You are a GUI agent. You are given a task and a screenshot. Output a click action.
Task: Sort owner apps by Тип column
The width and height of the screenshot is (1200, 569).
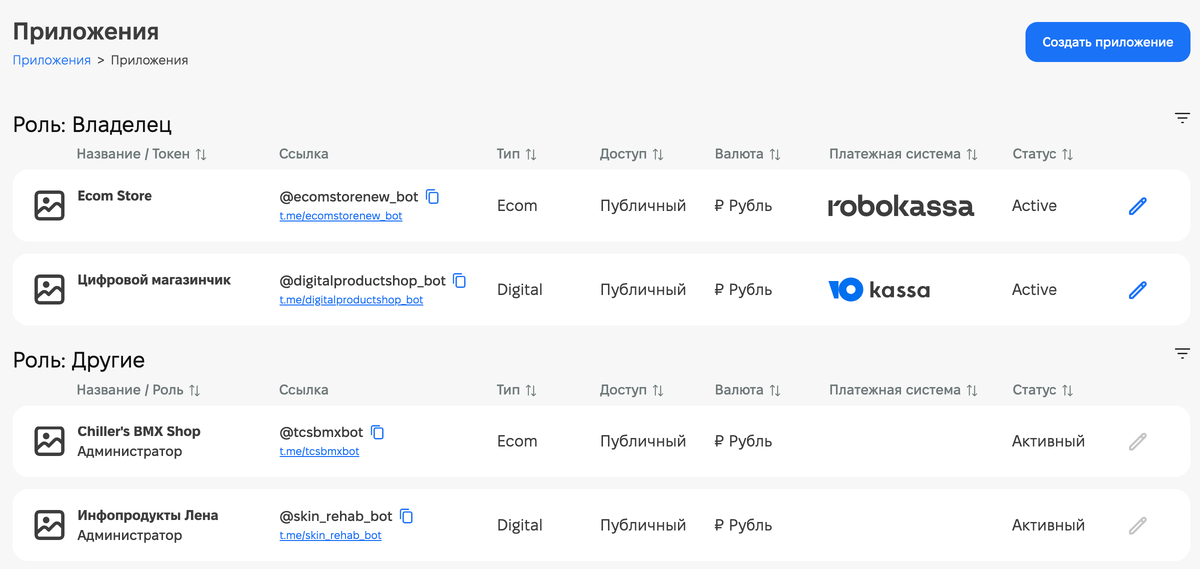click(531, 155)
